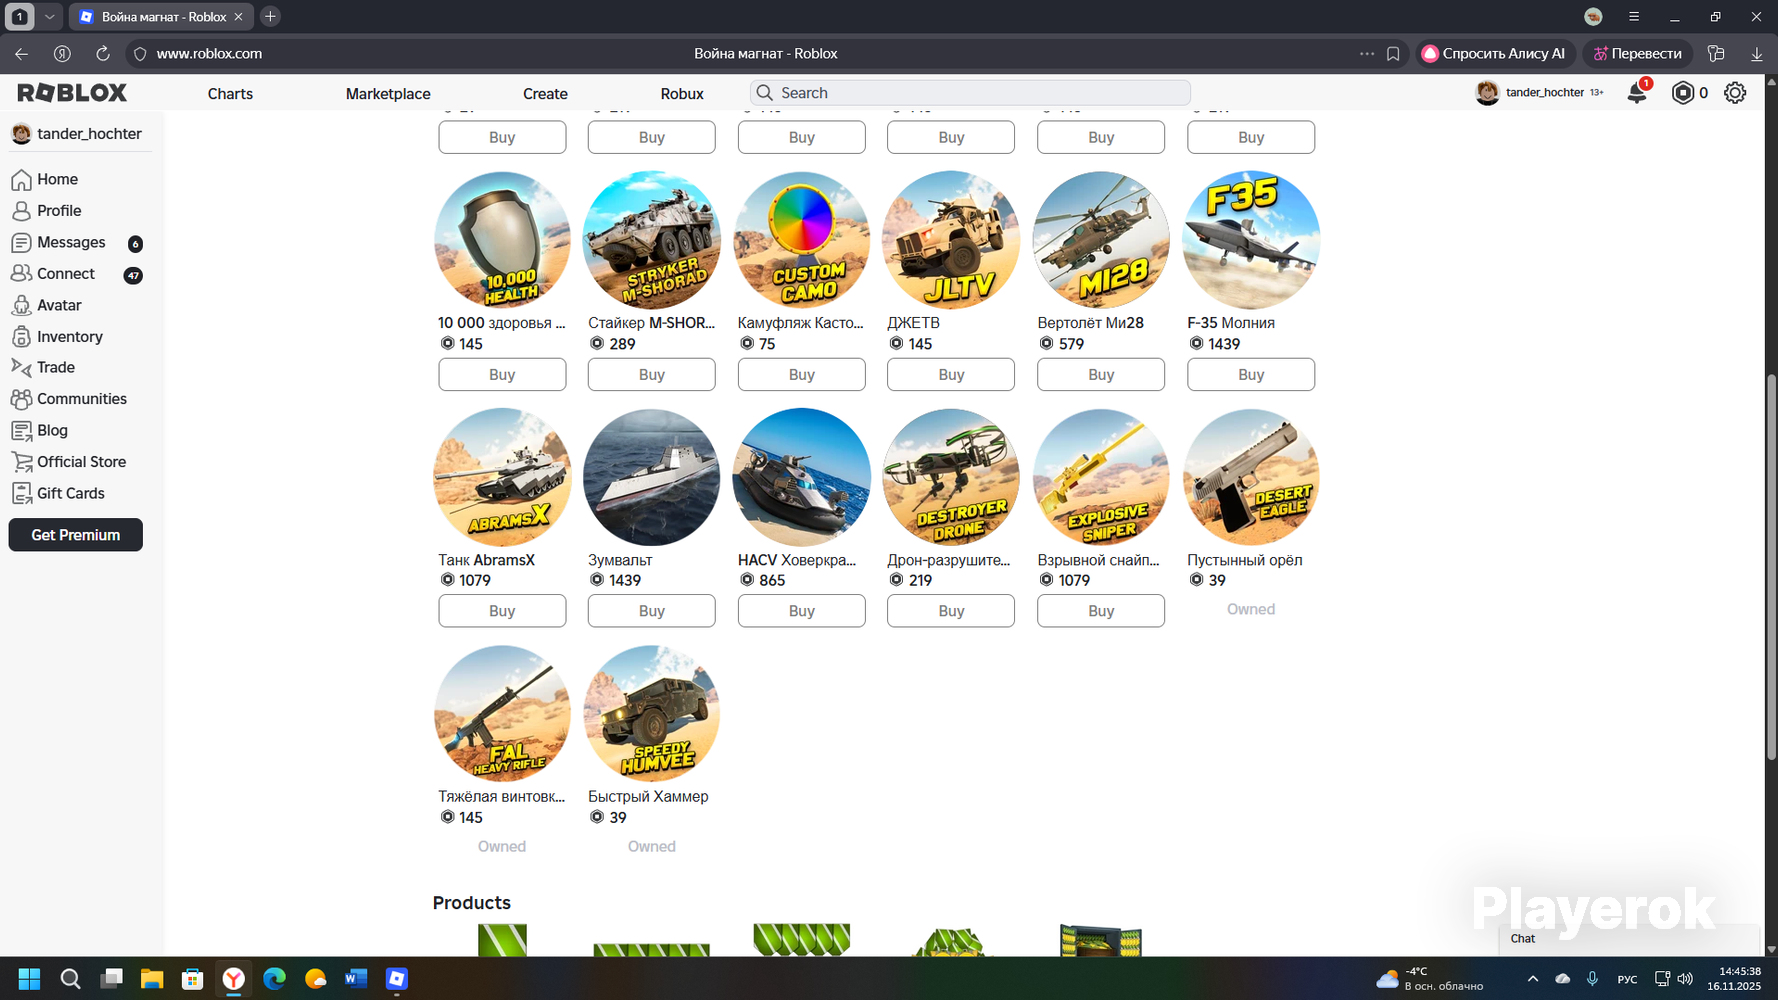
Task: Open Word from taskbar
Action: (356, 979)
